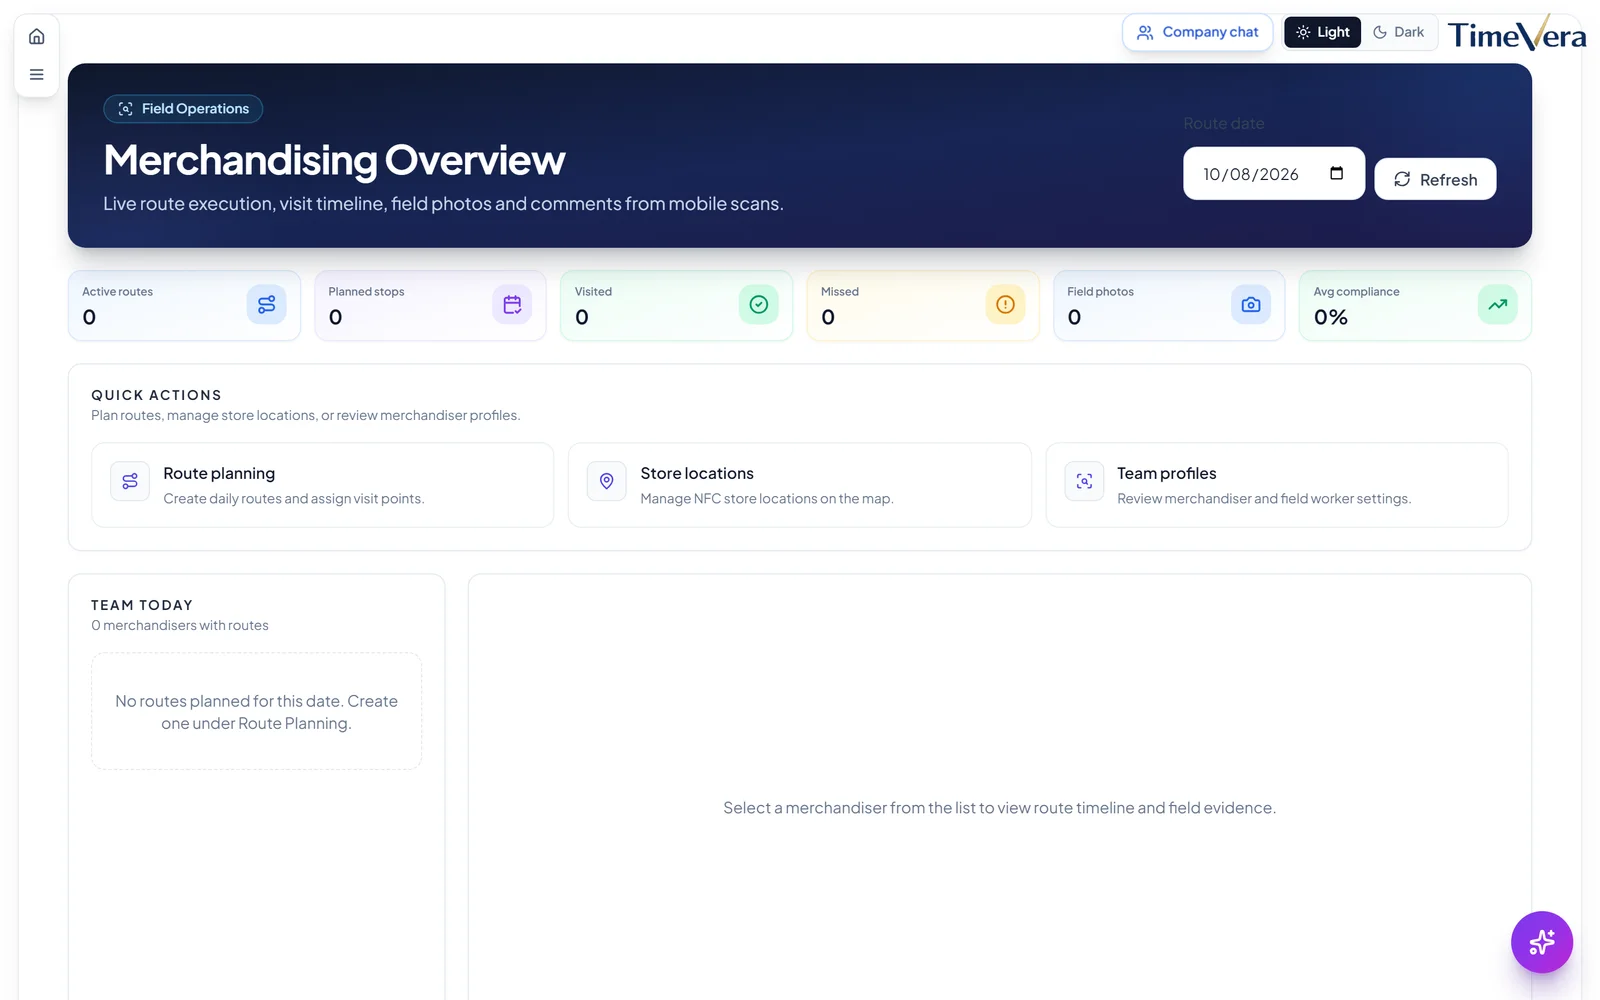
Task: Click the Store locations pin icon
Action: pyautogui.click(x=607, y=481)
